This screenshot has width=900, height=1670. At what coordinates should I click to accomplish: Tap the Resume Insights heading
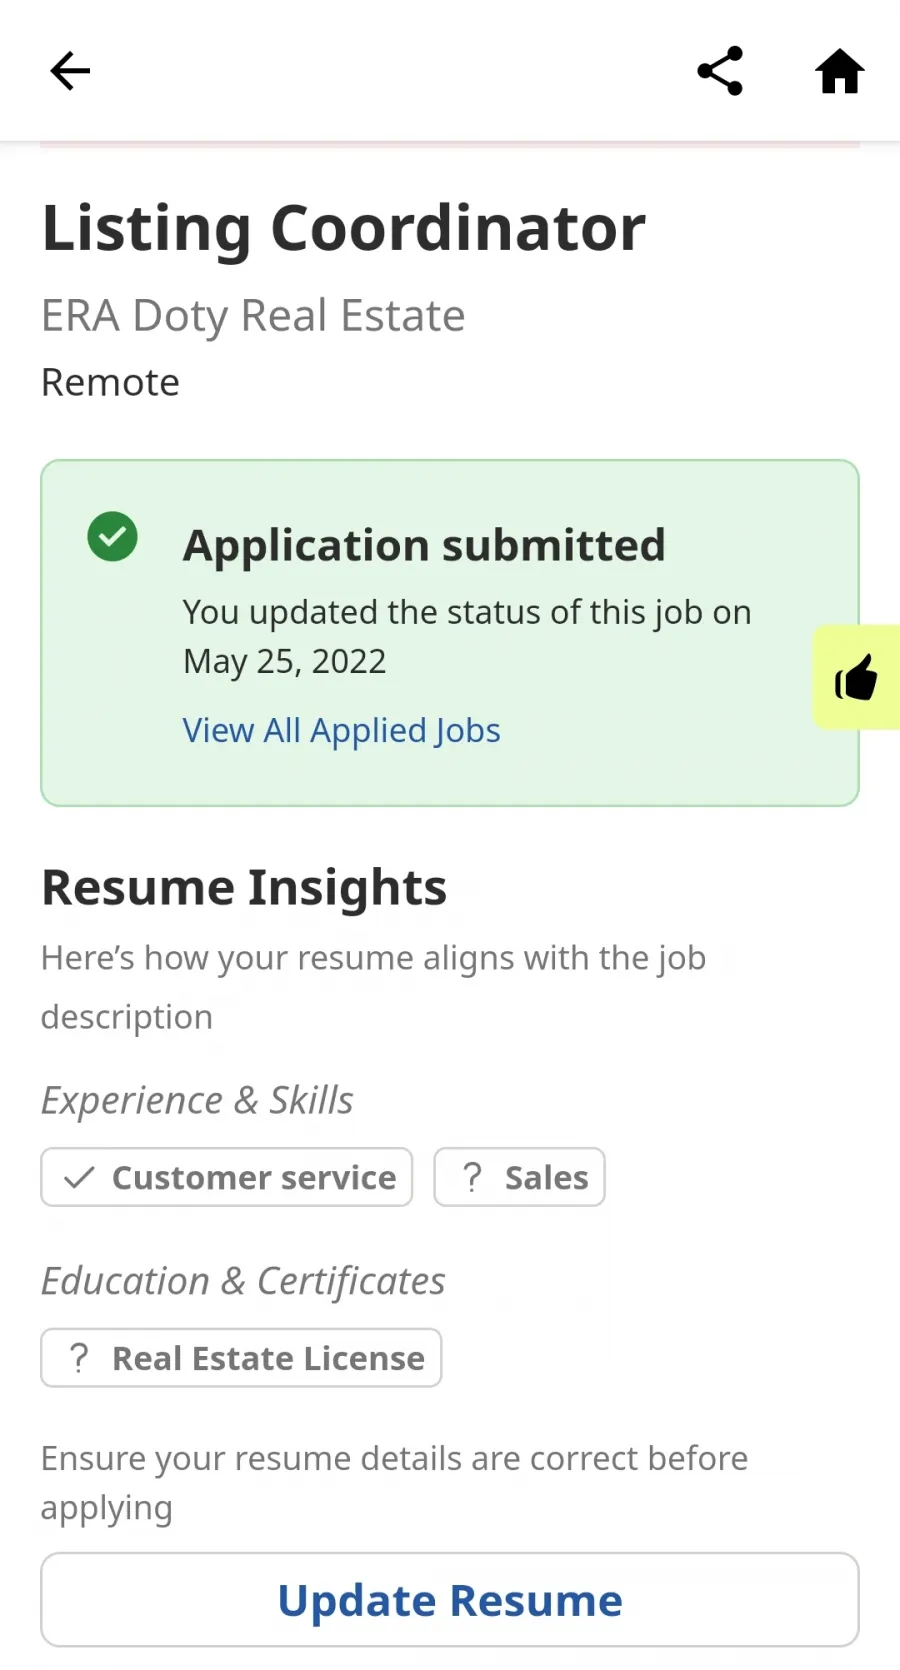[x=244, y=888]
